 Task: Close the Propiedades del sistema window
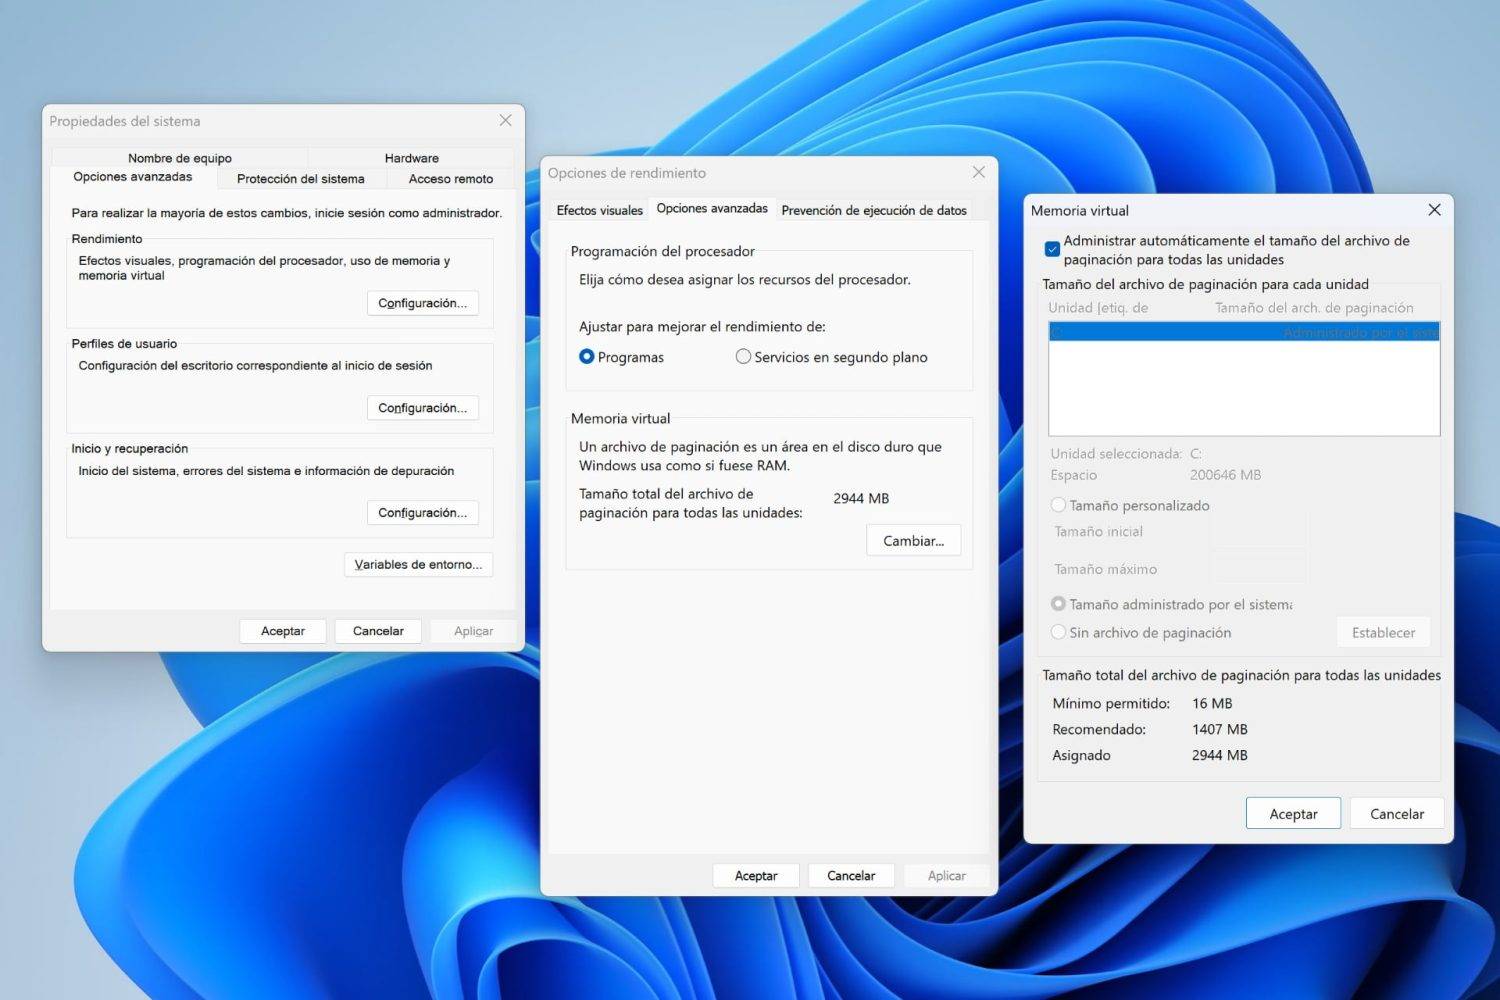click(505, 120)
